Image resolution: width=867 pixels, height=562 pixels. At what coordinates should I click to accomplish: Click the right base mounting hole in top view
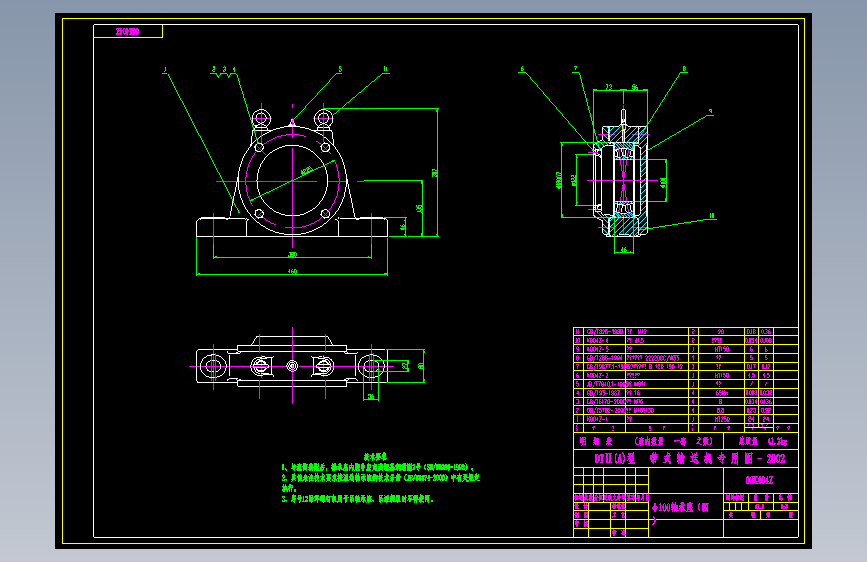coord(371,366)
